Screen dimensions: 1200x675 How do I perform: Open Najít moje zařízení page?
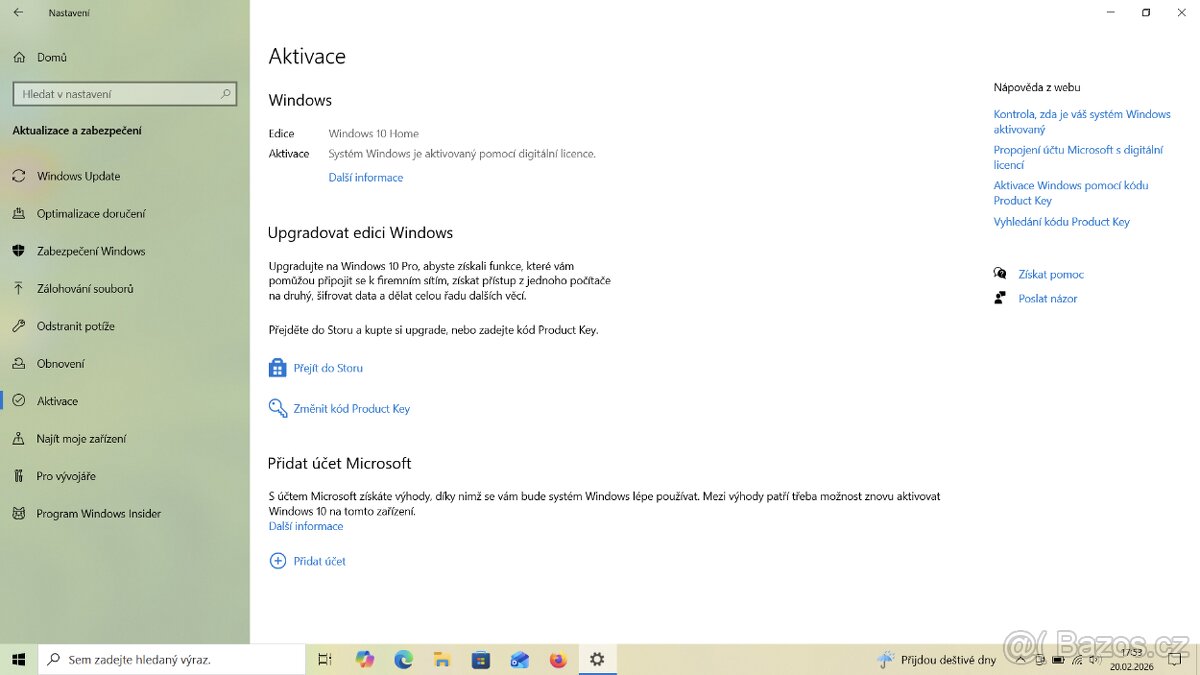[x=81, y=438]
